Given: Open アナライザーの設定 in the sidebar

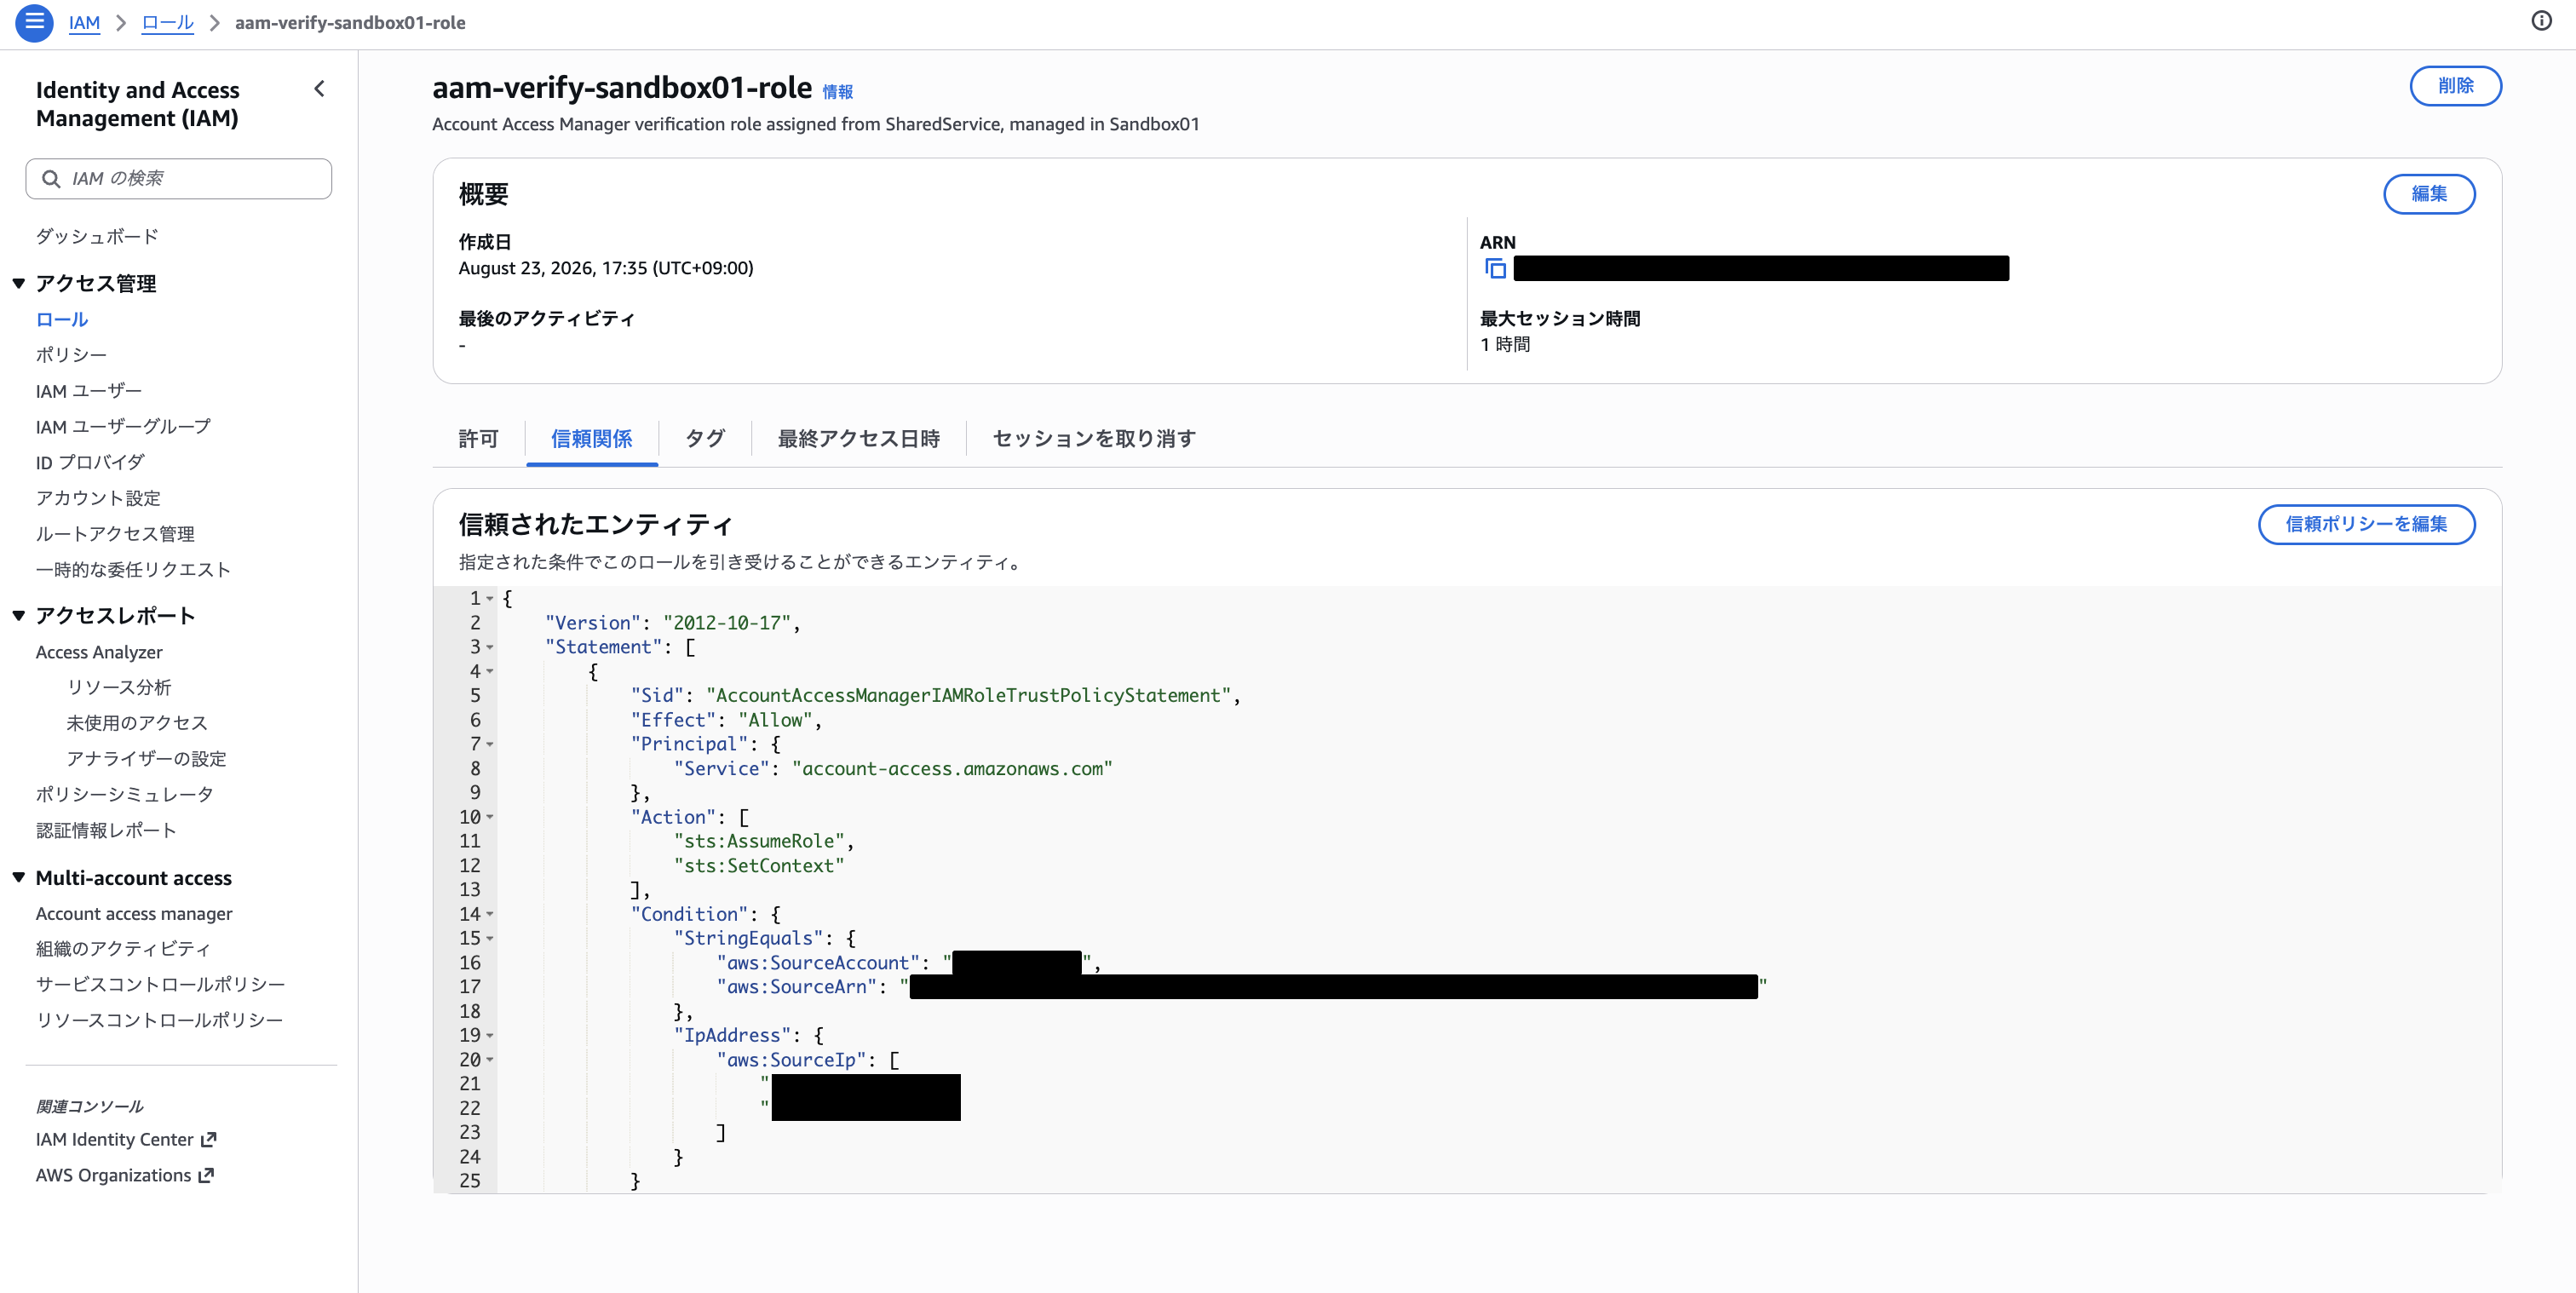Looking at the screenshot, I should pyautogui.click(x=147, y=759).
